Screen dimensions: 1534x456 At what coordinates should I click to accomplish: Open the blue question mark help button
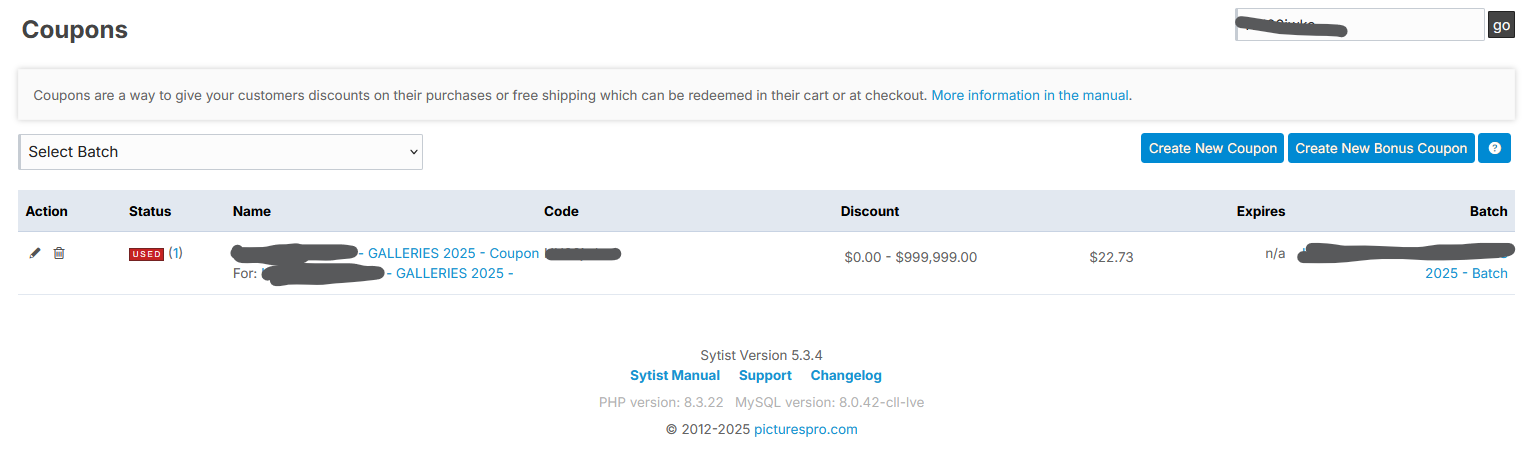1494,148
